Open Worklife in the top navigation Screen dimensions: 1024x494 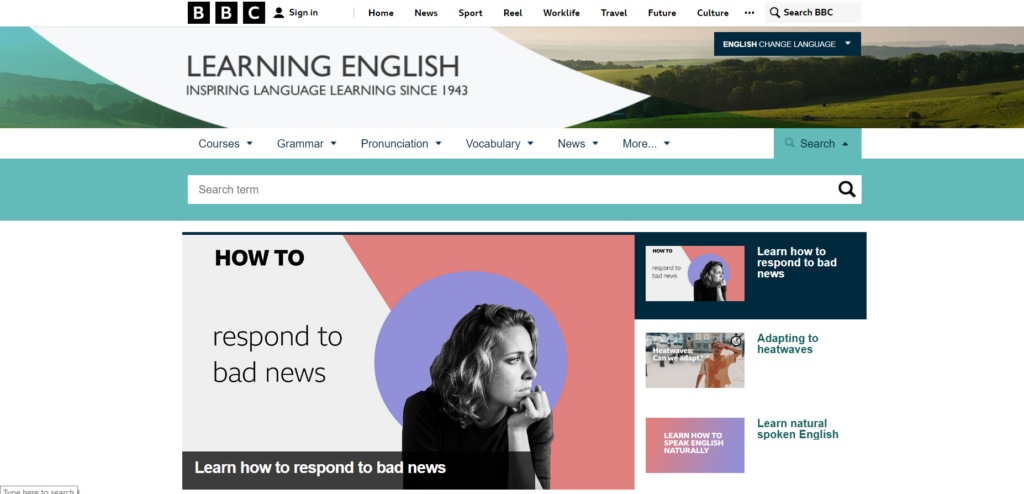pyautogui.click(x=561, y=13)
